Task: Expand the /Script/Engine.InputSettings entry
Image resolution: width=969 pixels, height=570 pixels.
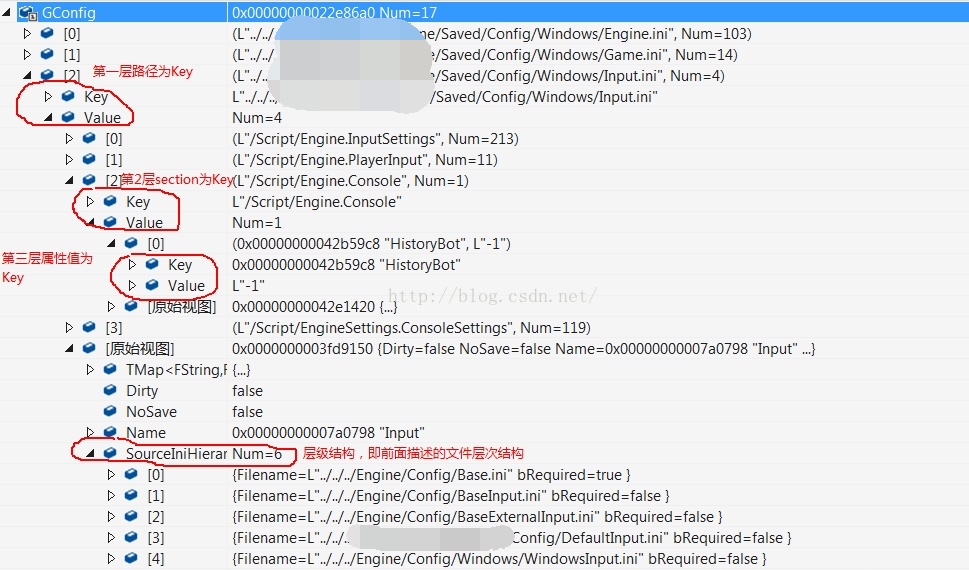Action: click(x=69, y=138)
